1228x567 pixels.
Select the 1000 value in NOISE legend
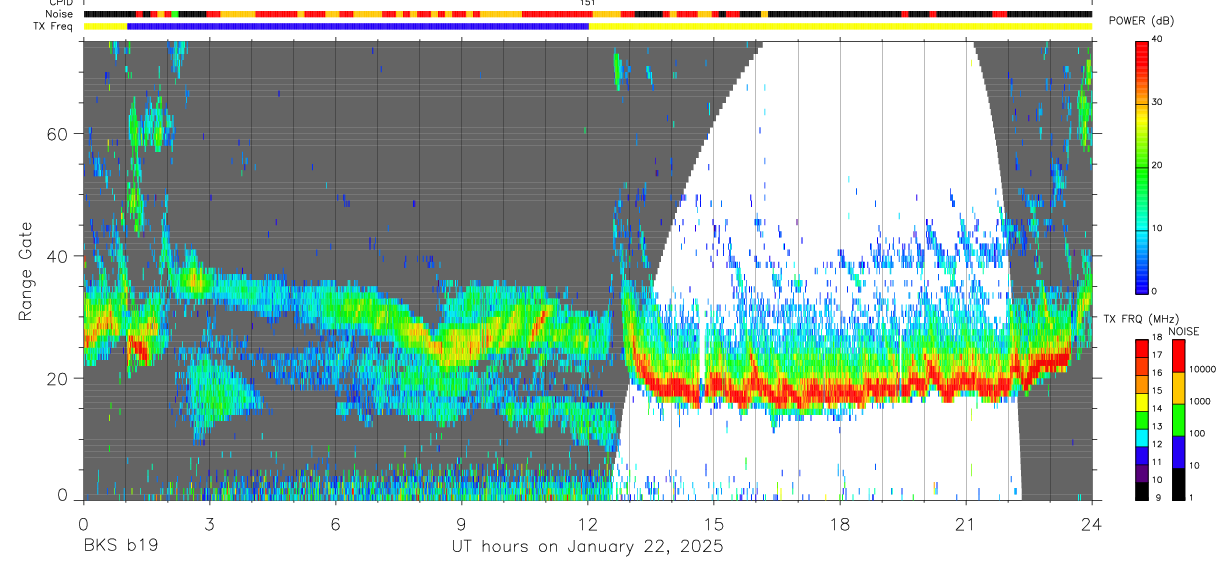click(1199, 401)
